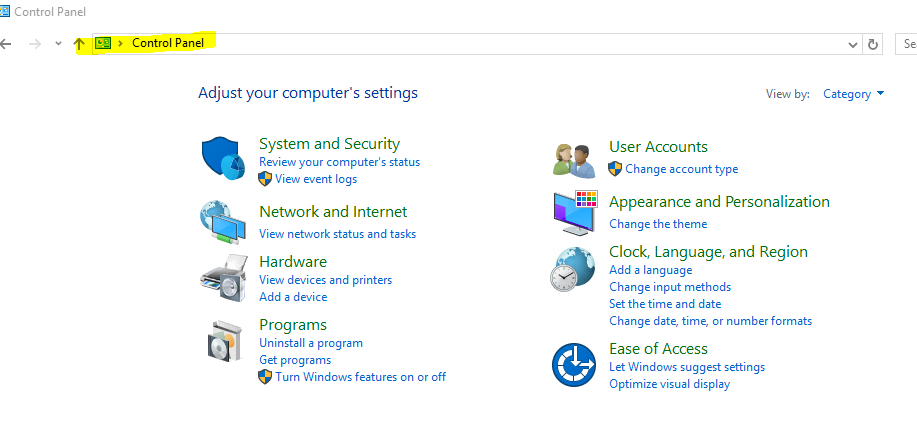Screen dimensions: 917x441
Task: Open the Programs disc box icon
Action: (223, 341)
